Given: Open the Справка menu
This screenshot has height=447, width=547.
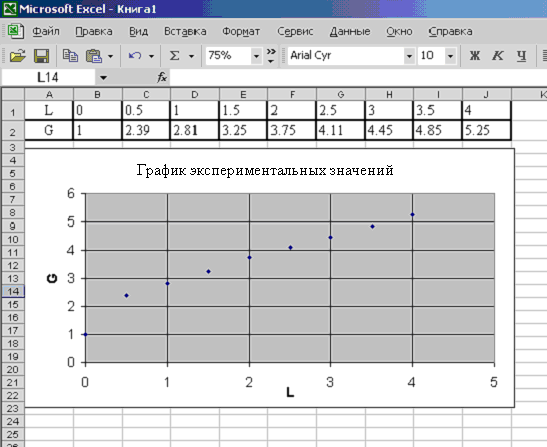Looking at the screenshot, I should point(450,31).
